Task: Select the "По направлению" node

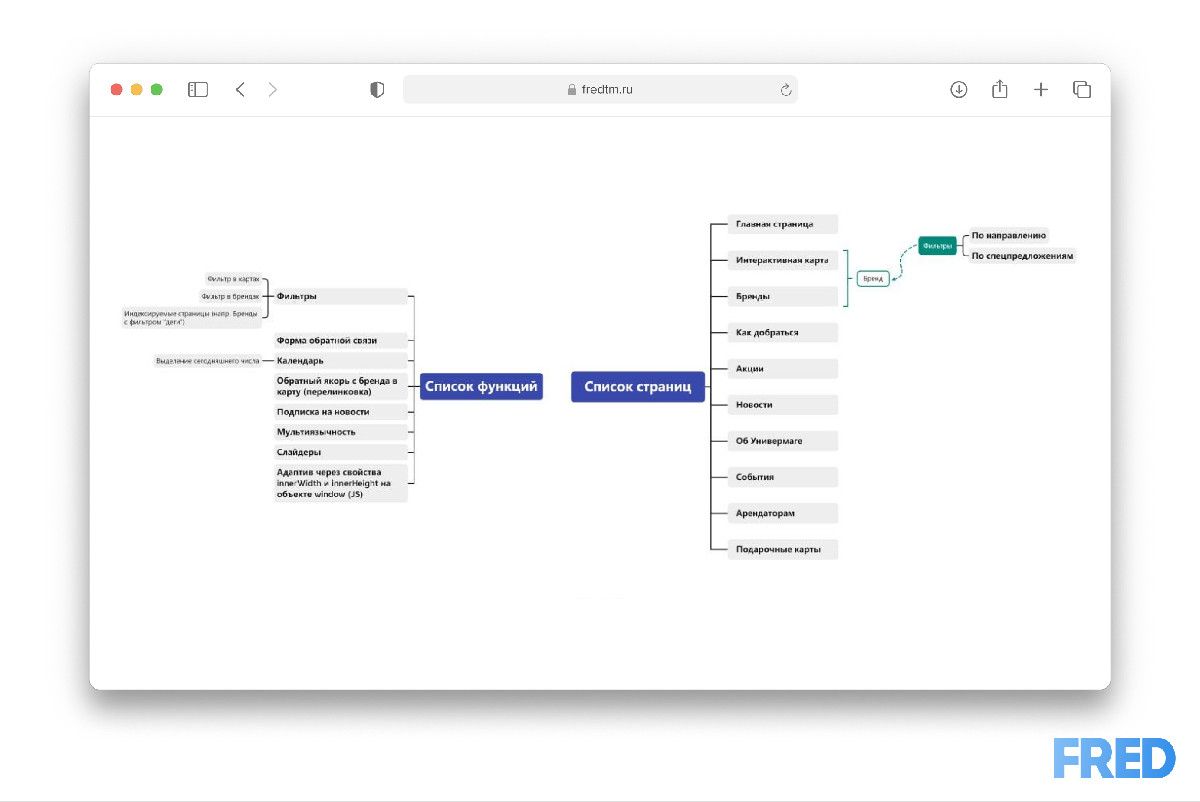Action: [1008, 236]
